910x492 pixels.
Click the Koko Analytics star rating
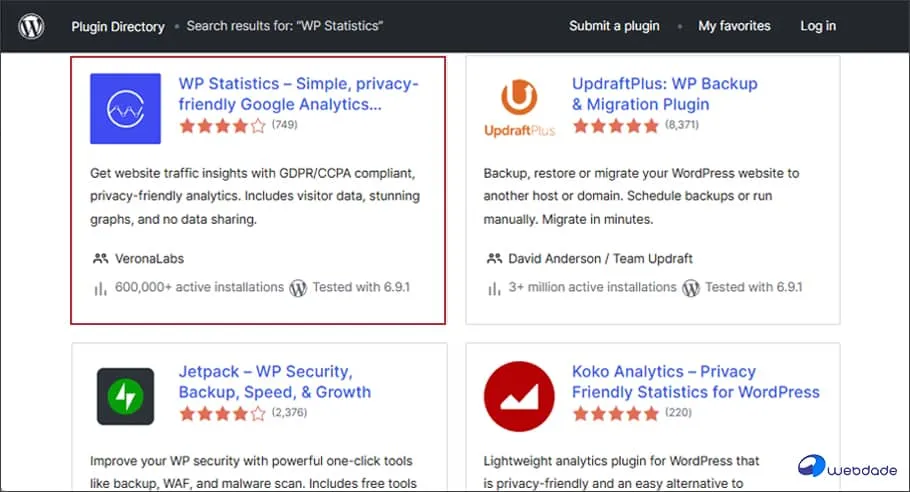click(x=616, y=413)
